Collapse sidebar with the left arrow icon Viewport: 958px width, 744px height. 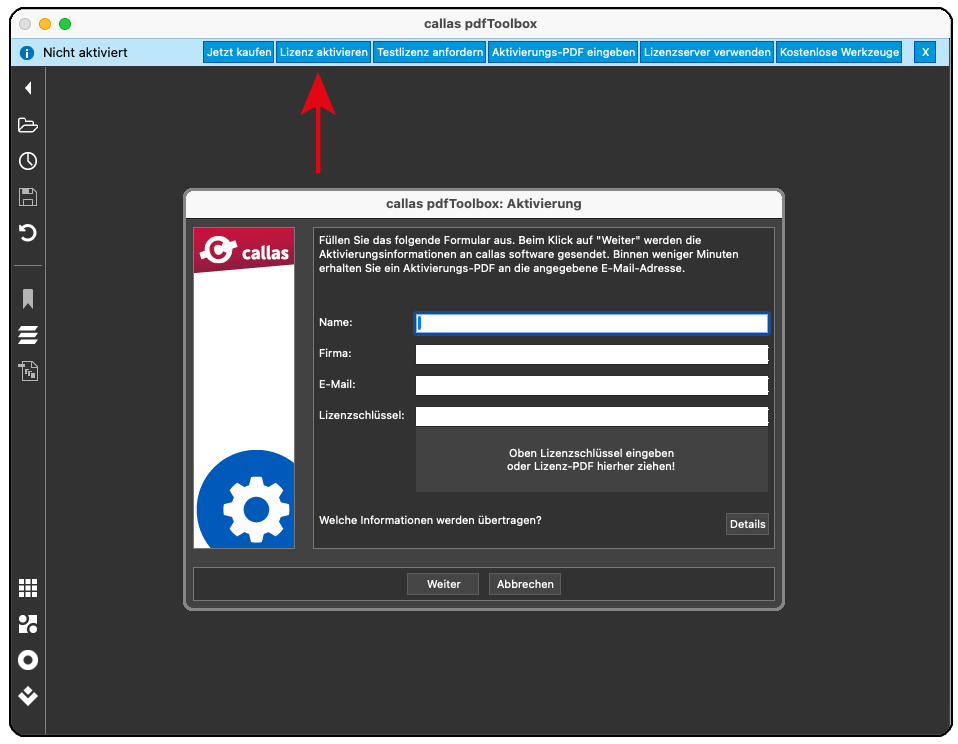(x=28, y=88)
